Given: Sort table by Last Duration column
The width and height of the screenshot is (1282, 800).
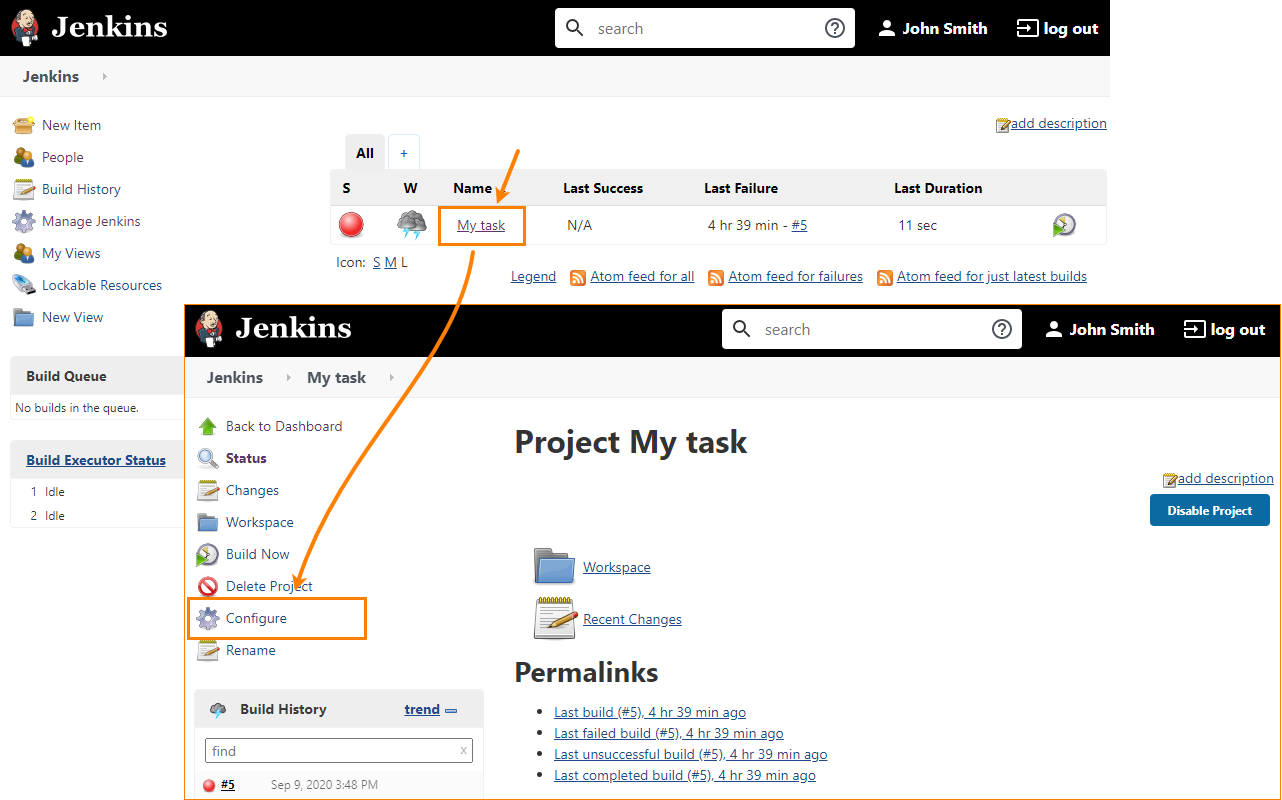Looking at the screenshot, I should click(938, 188).
